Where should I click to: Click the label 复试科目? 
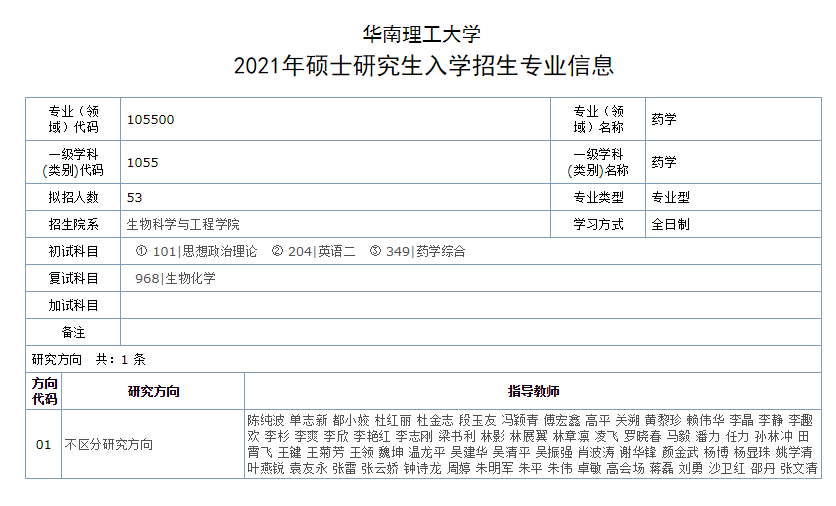(74, 278)
